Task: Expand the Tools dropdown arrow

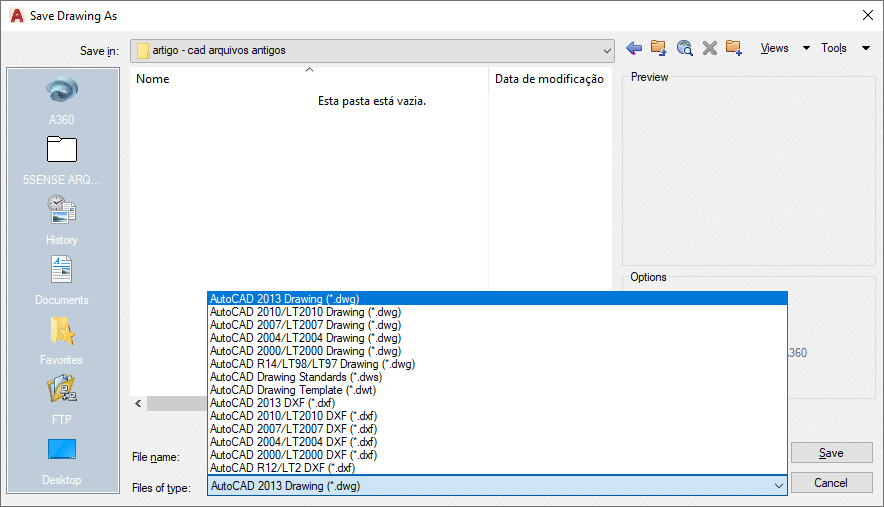Action: 866,49
